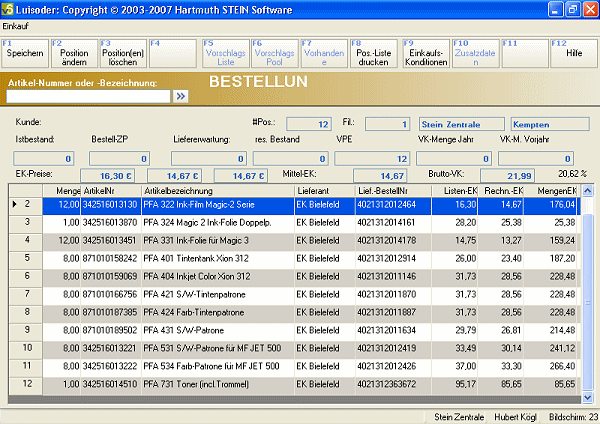The image size is (600, 424).
Task: Click the search arrow button next to article field
Action: click(x=182, y=97)
